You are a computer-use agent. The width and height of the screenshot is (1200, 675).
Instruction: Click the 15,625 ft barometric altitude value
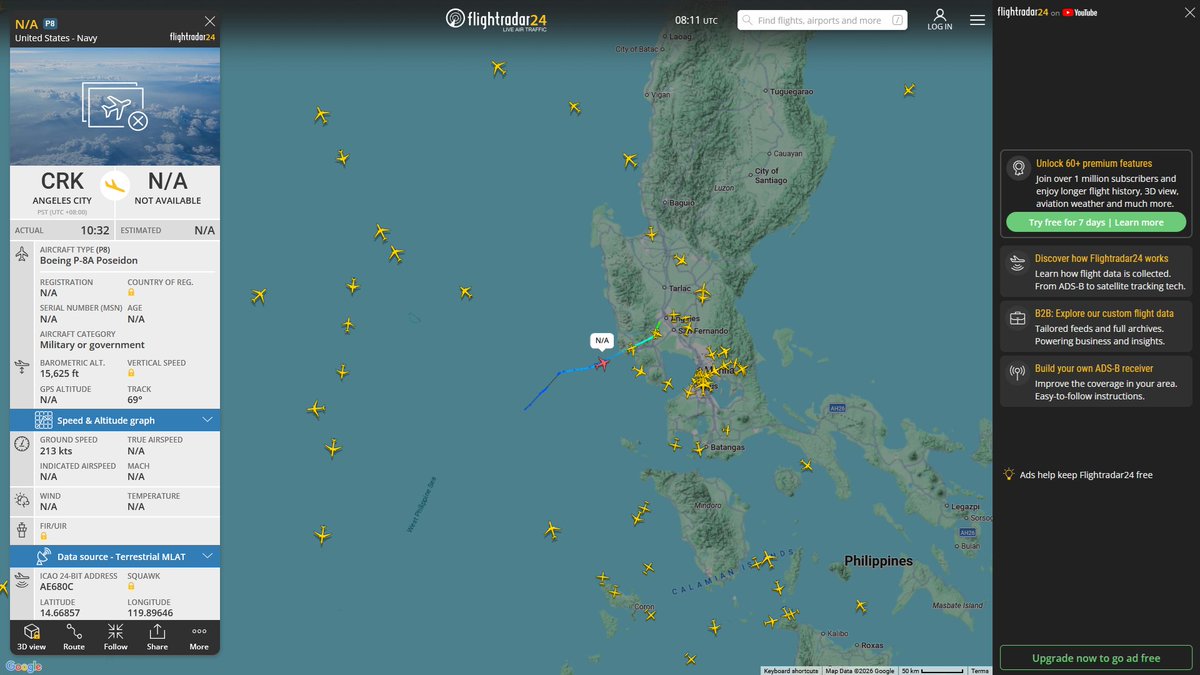pyautogui.click(x=60, y=373)
